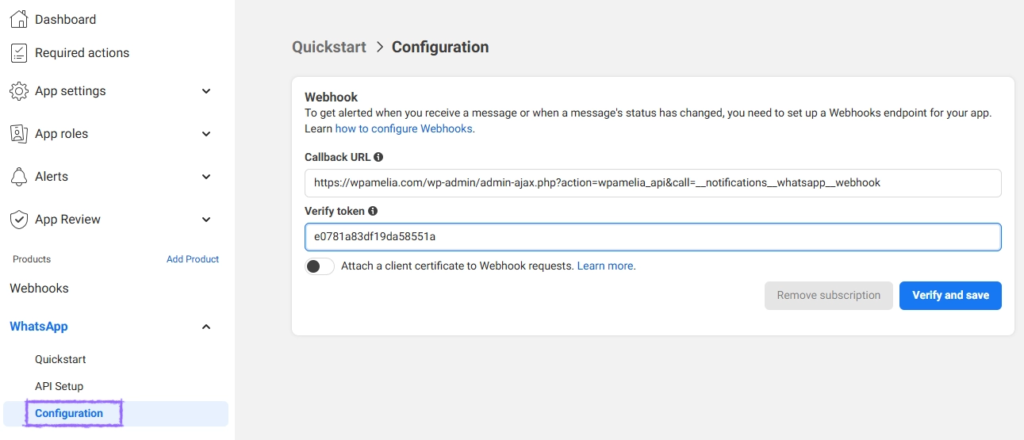Expand the App roles menu
1024x440 pixels.
tap(206, 134)
